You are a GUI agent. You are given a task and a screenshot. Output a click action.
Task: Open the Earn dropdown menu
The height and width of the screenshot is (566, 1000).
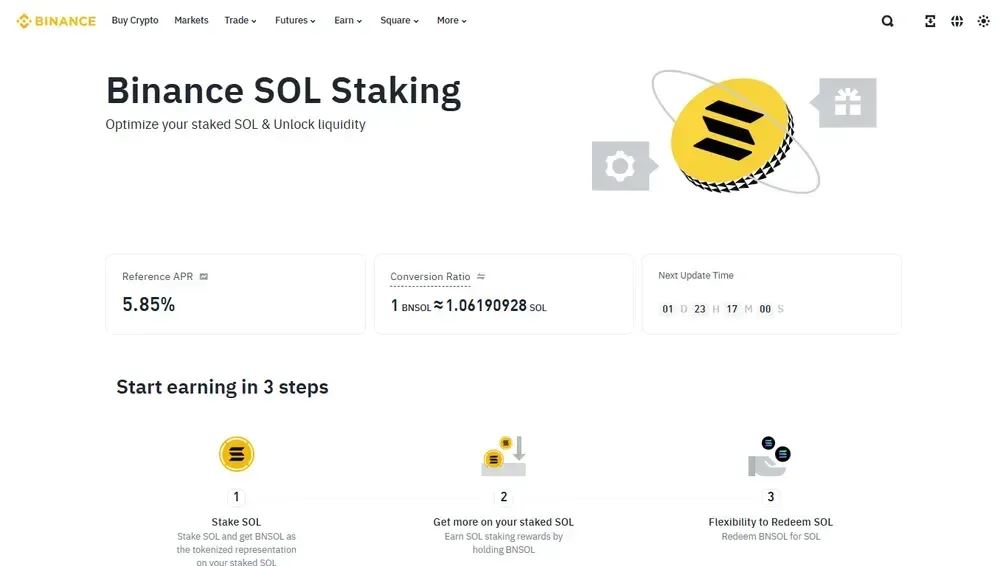(x=348, y=21)
